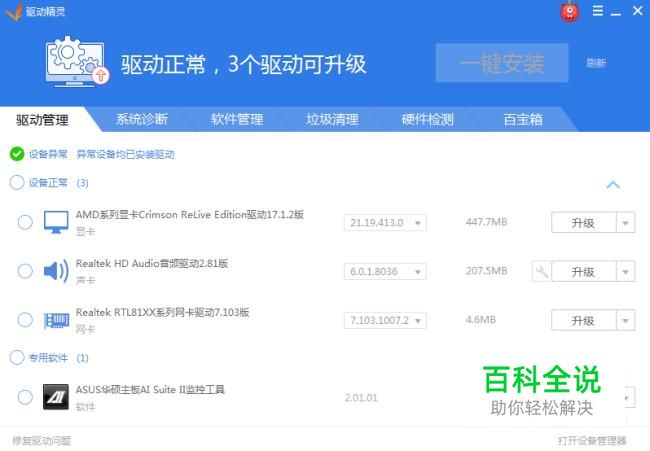Click the Realtek network card icon
650x451 pixels.
tap(56, 320)
